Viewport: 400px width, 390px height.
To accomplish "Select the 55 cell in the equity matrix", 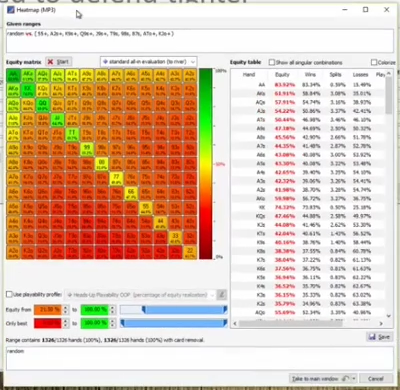I will click(x=145, y=208).
